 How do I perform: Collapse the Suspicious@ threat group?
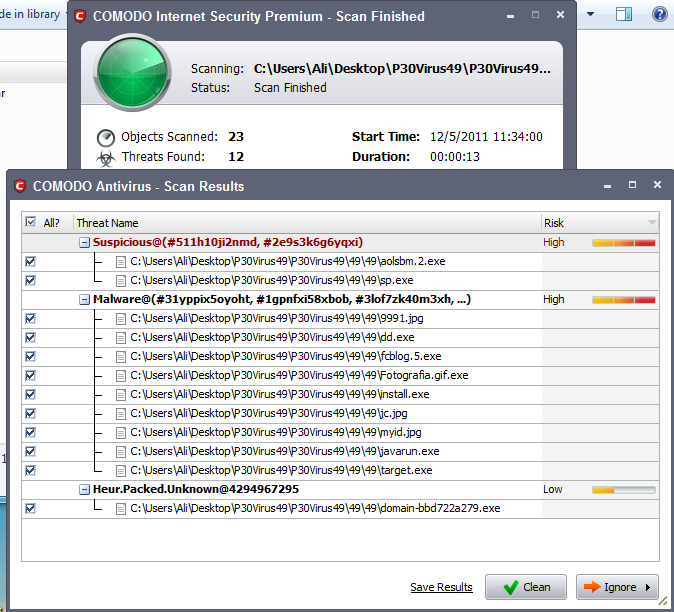coord(84,243)
